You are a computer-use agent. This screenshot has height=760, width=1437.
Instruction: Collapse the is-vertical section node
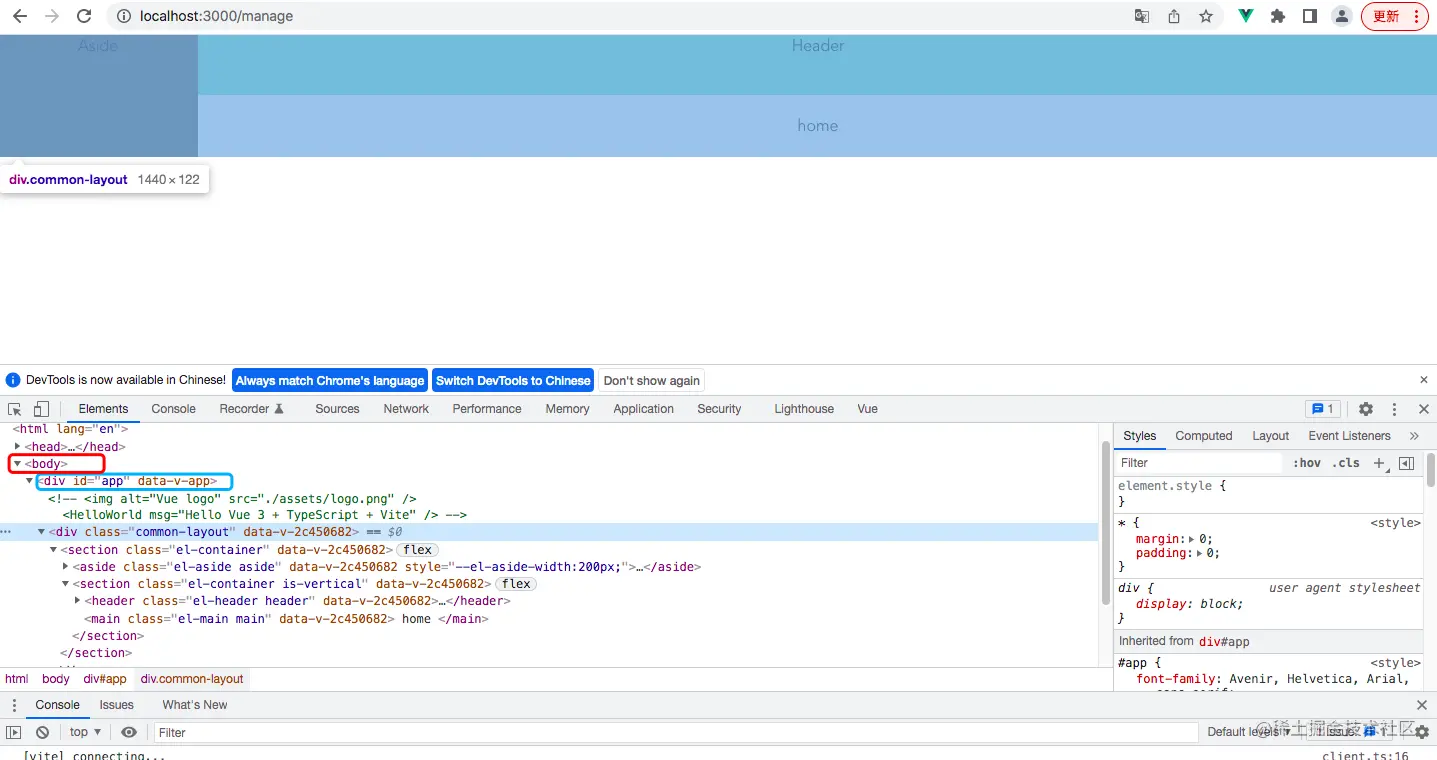pyautogui.click(x=66, y=584)
